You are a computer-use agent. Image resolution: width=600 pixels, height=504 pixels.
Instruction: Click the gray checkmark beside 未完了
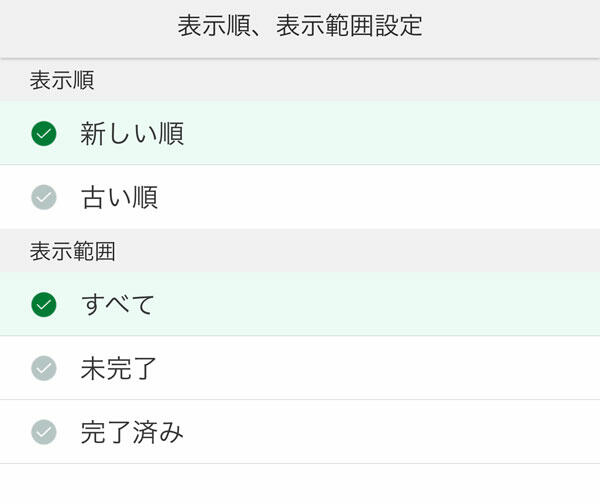point(43,368)
